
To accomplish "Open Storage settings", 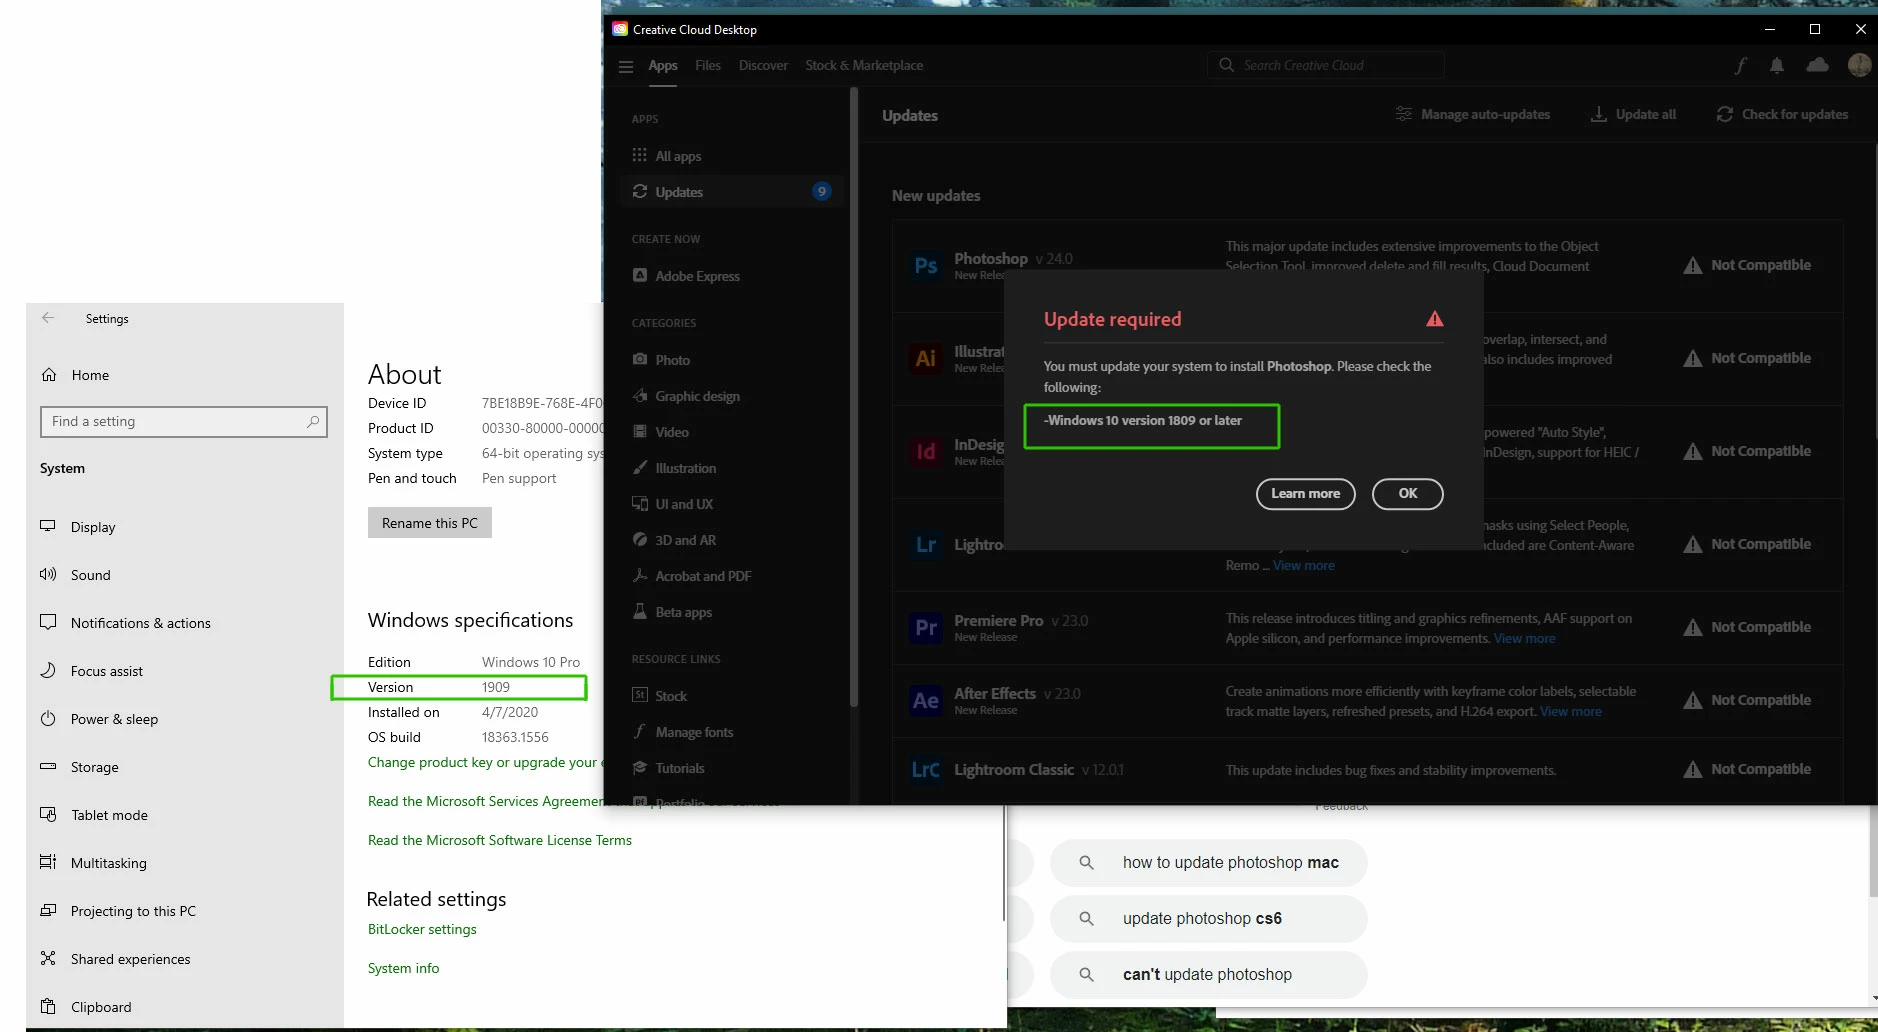I will [x=185, y=767].
